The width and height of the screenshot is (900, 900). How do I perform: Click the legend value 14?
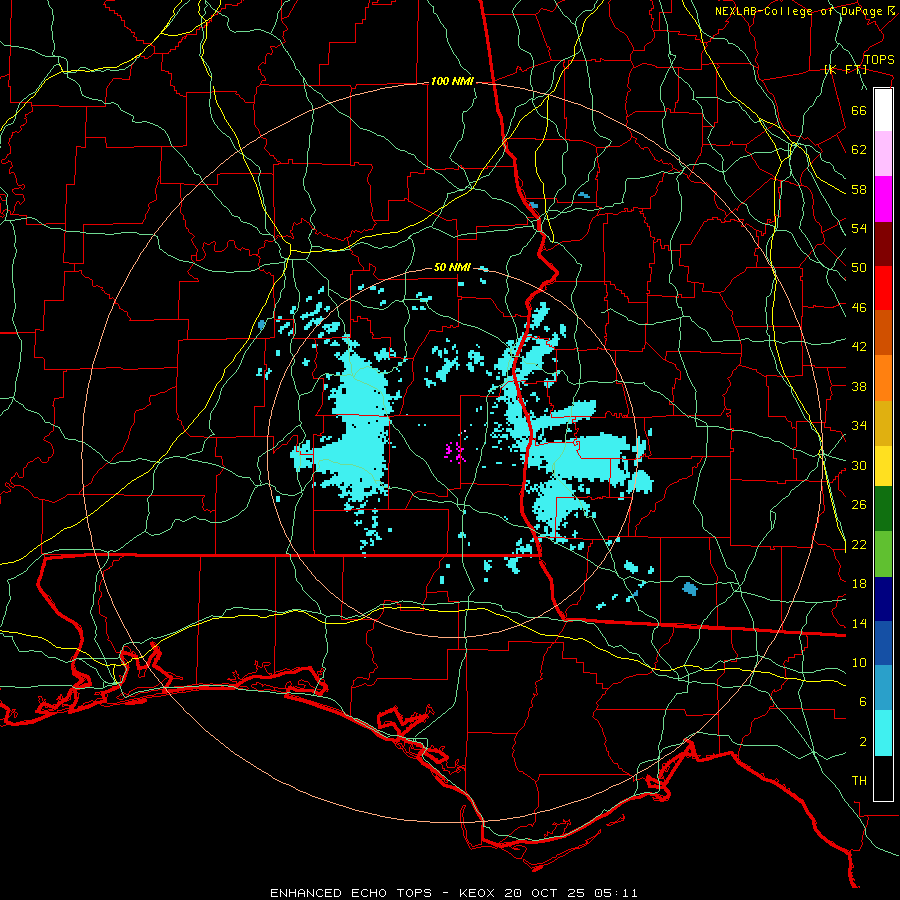pyautogui.click(x=859, y=623)
